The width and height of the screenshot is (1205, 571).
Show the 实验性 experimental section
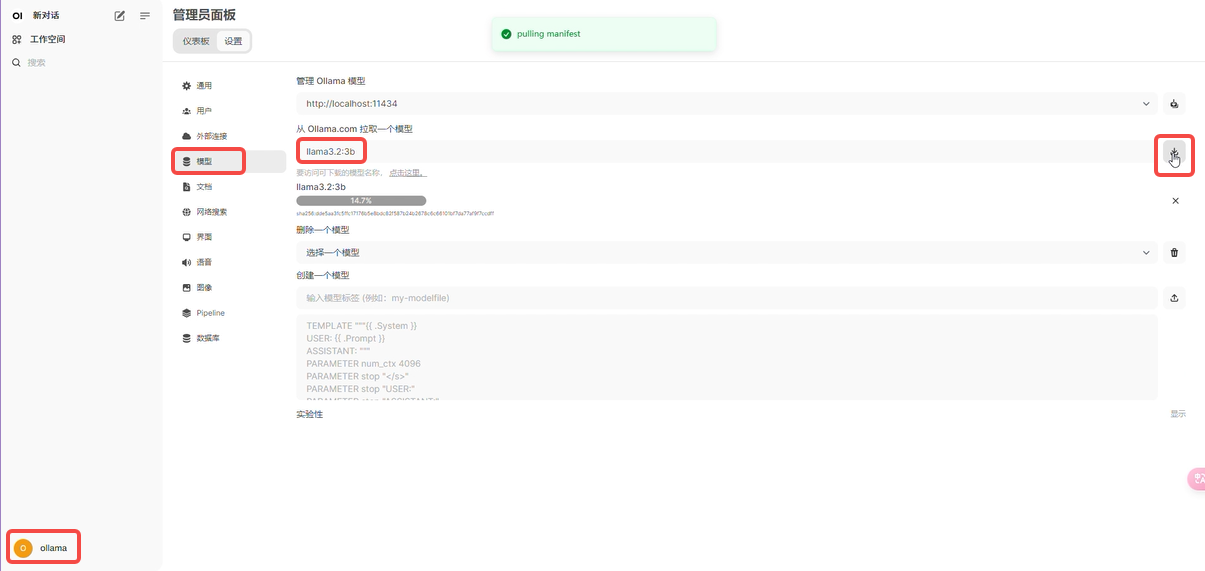pyautogui.click(x=1178, y=414)
